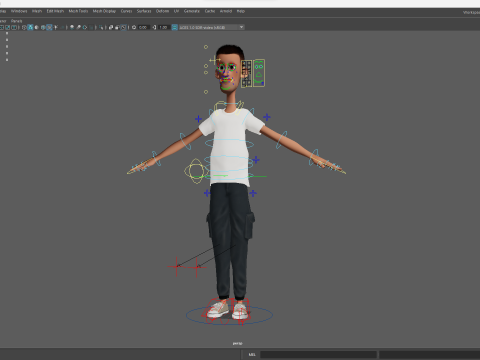Open the Edit Mesh menu
The image size is (480, 360).
pyautogui.click(x=55, y=11)
